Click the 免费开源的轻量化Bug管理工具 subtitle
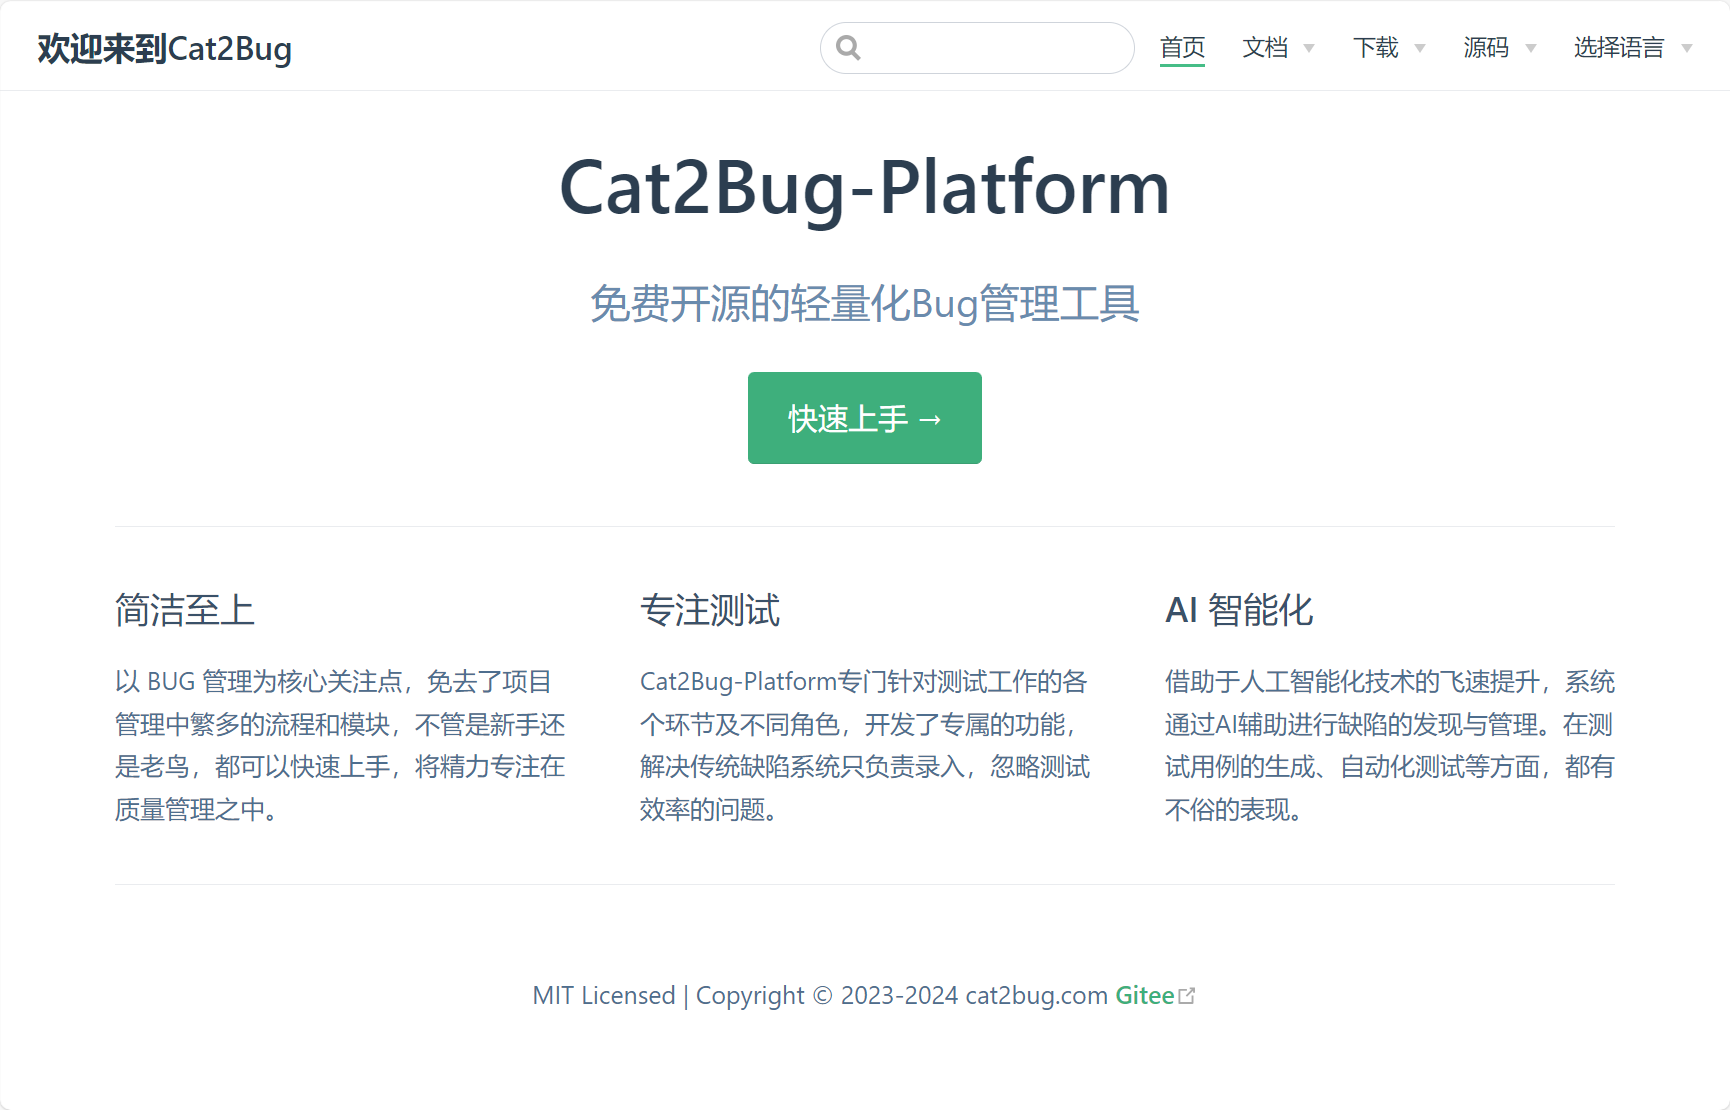 tap(864, 304)
